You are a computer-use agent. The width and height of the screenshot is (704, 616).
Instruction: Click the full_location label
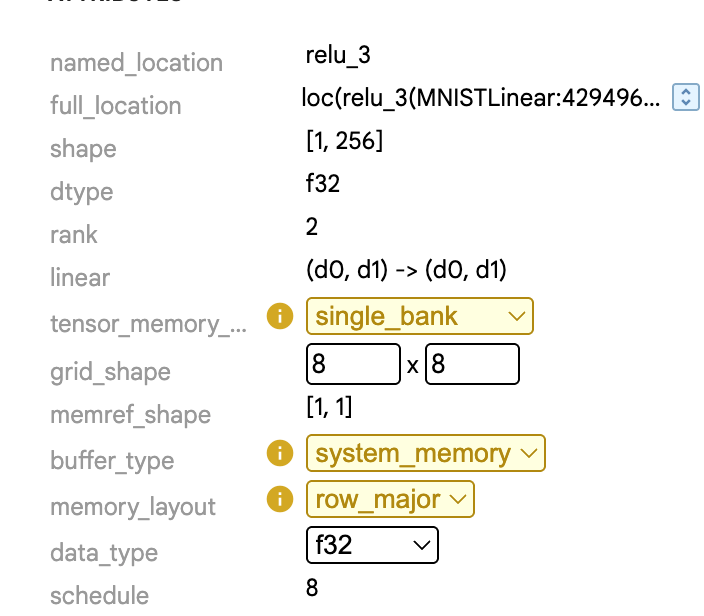116,106
